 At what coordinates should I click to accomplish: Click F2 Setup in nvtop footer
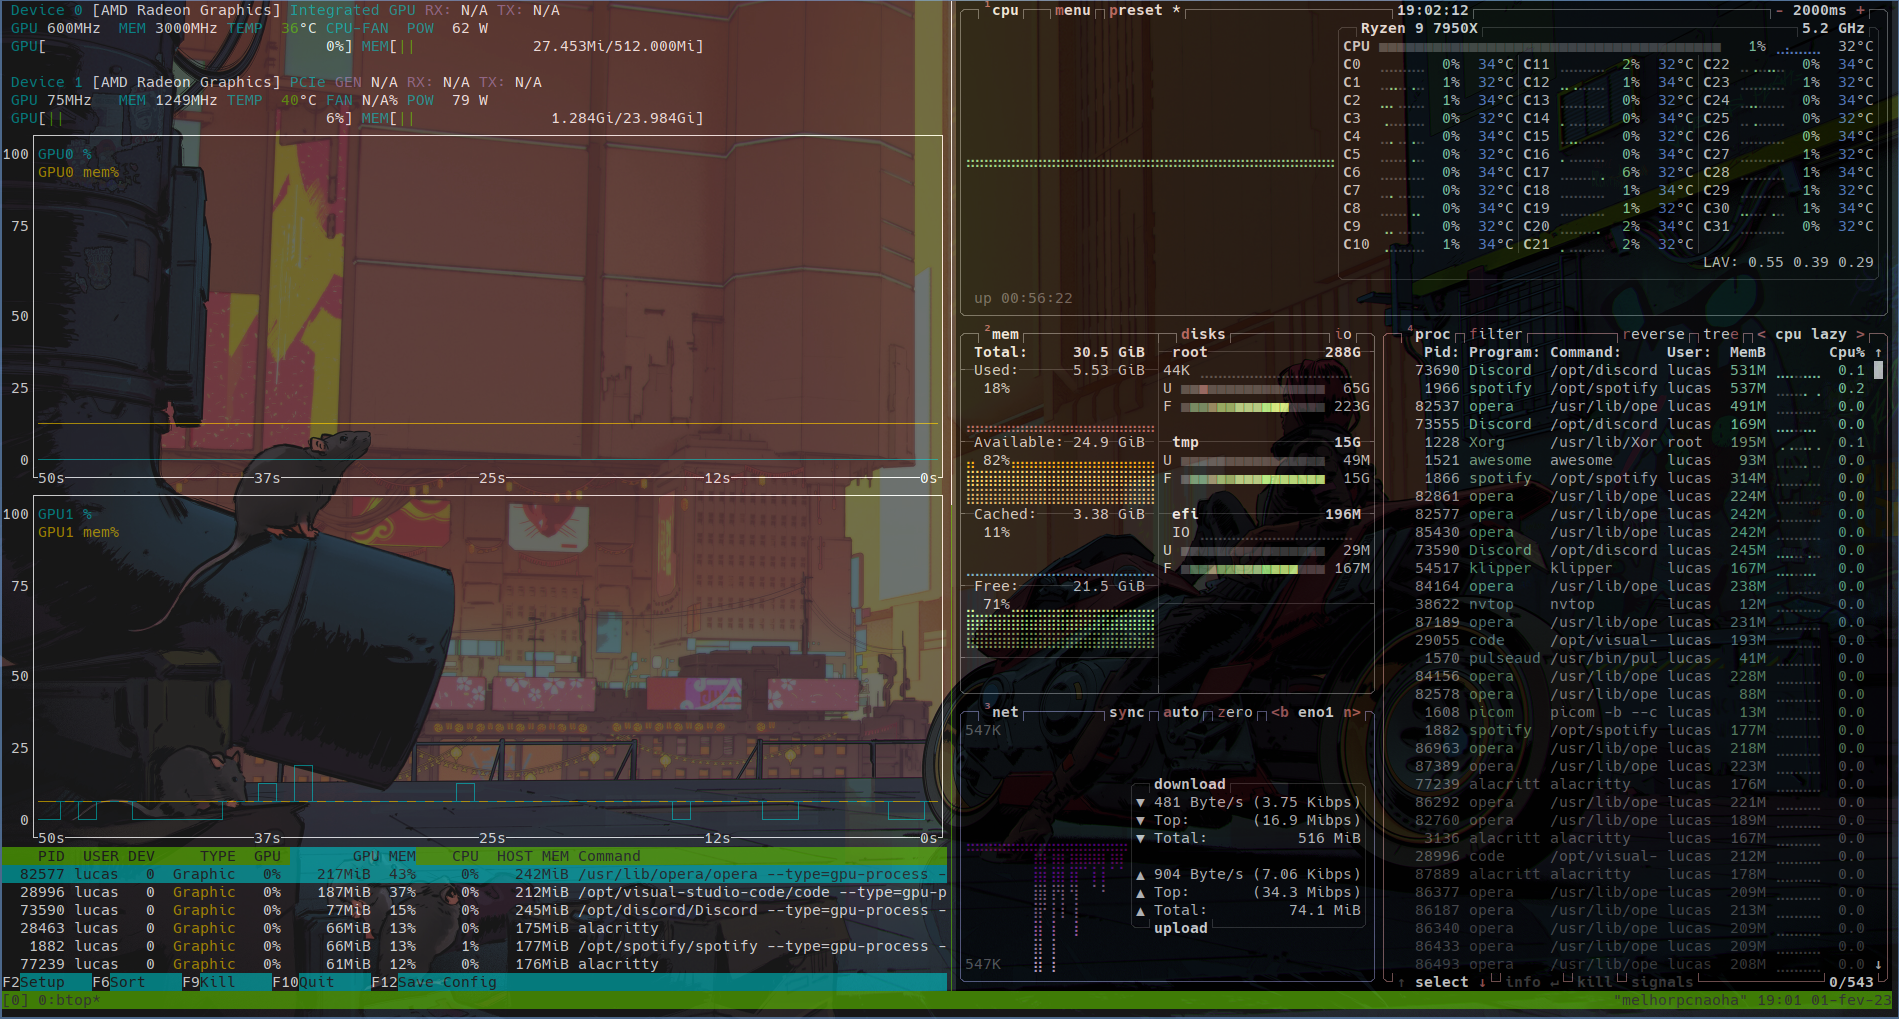(x=33, y=982)
